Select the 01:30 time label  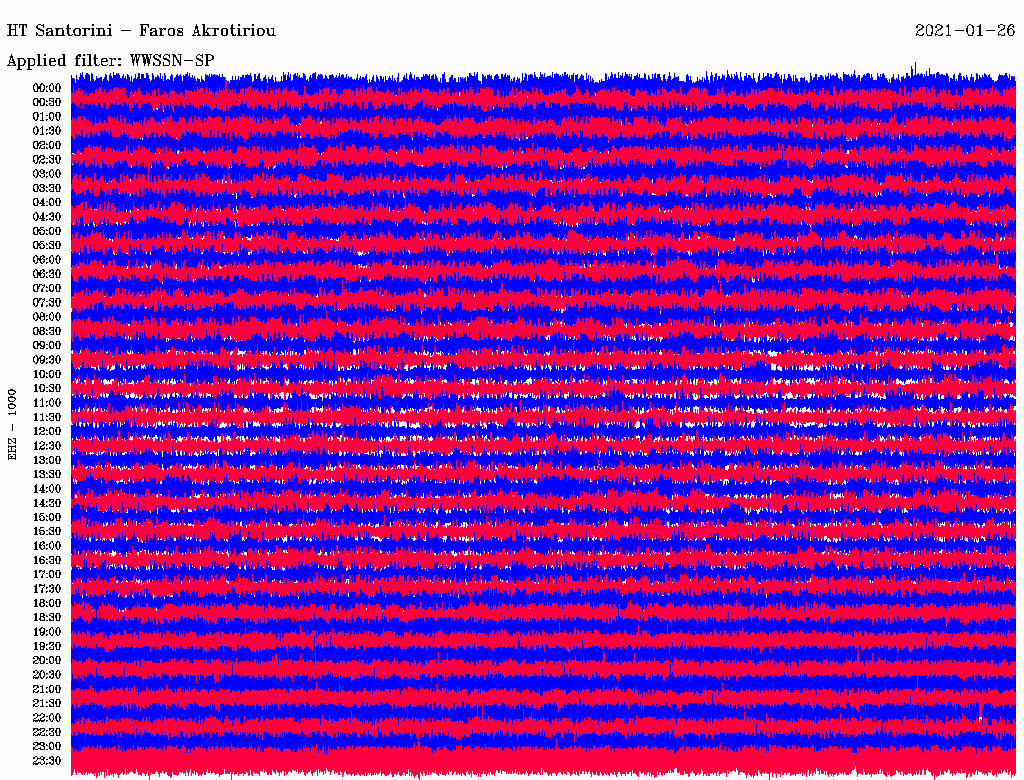pyautogui.click(x=47, y=131)
